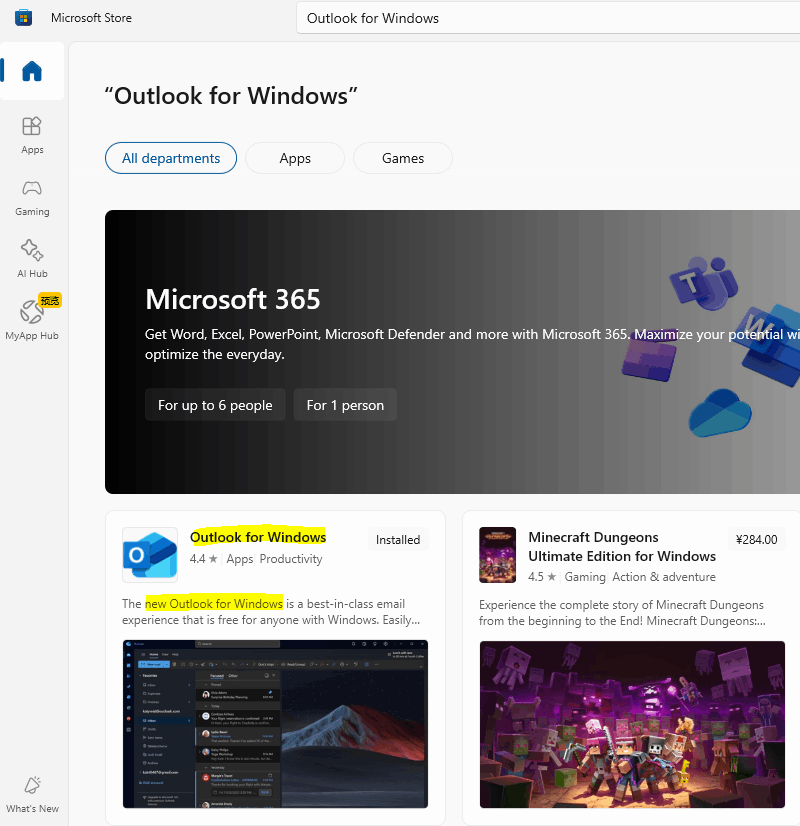Open the Apps section in sidebar
The height and width of the screenshot is (826, 800).
[x=32, y=135]
